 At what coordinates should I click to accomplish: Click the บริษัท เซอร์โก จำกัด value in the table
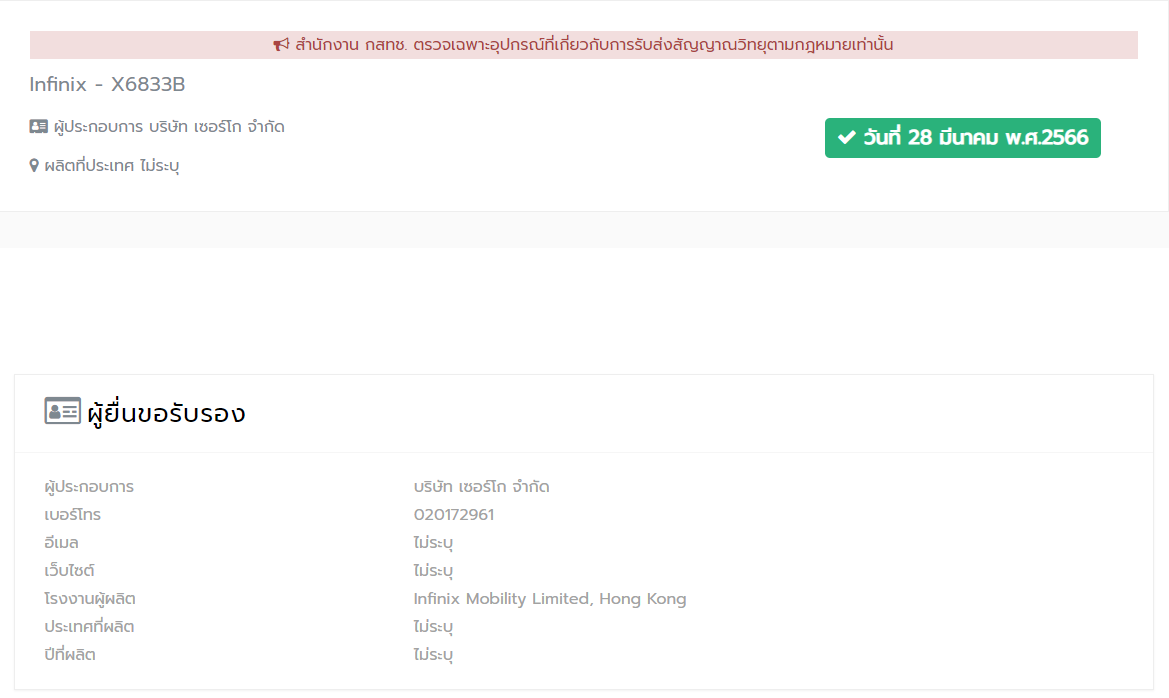coord(481,487)
